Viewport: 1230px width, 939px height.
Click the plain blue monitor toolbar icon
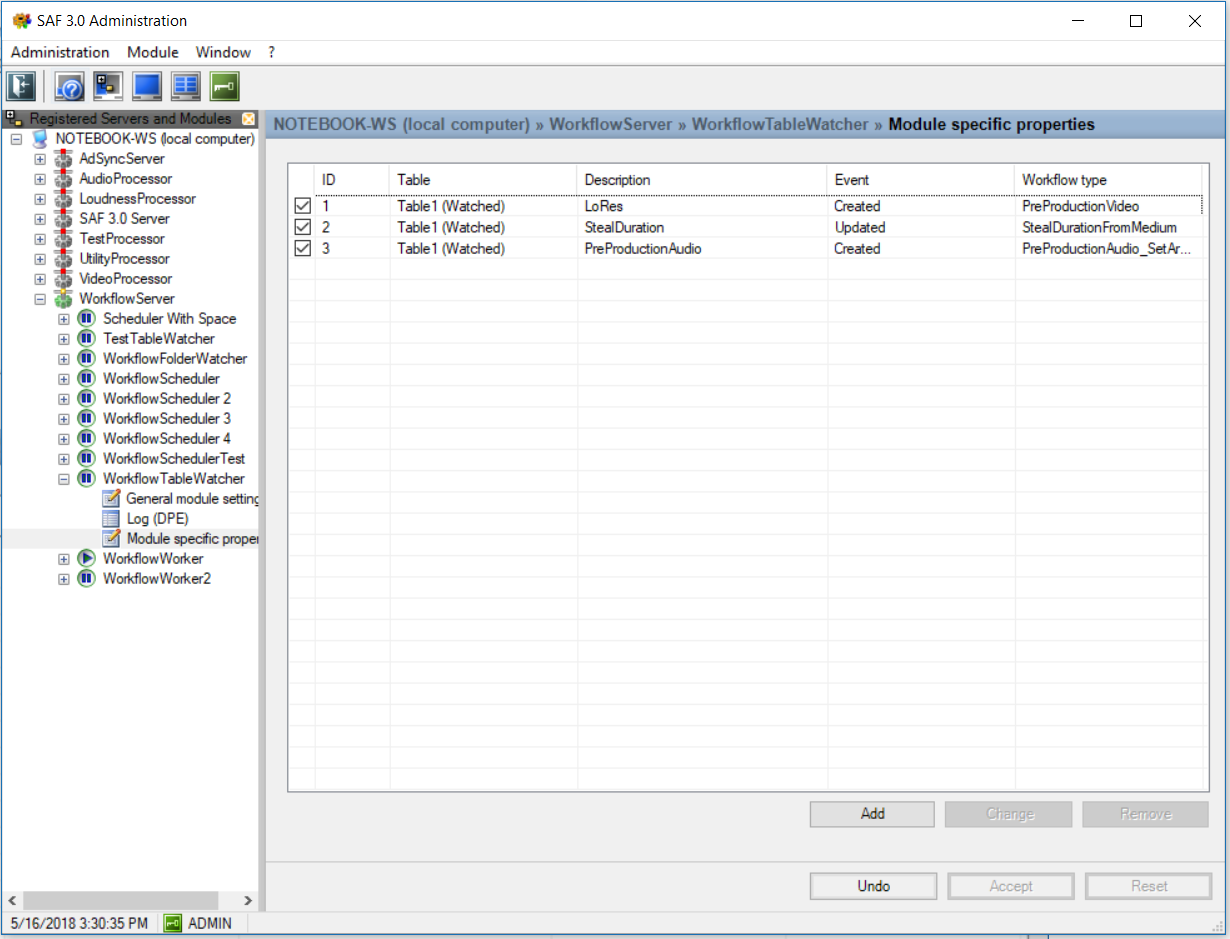coord(147,86)
